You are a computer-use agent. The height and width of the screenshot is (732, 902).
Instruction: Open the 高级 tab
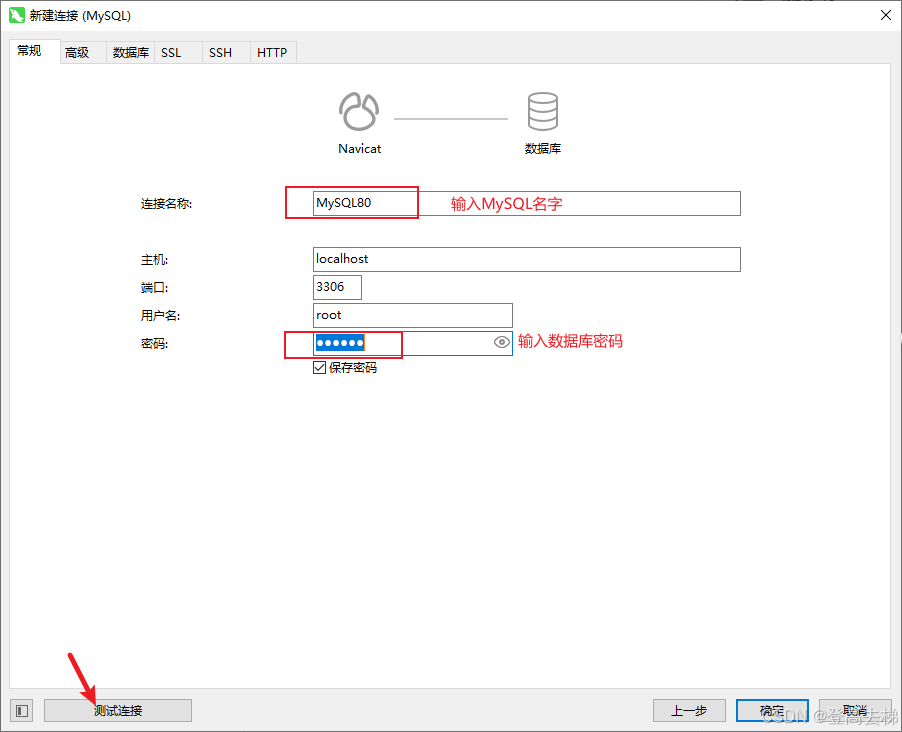[x=83, y=52]
